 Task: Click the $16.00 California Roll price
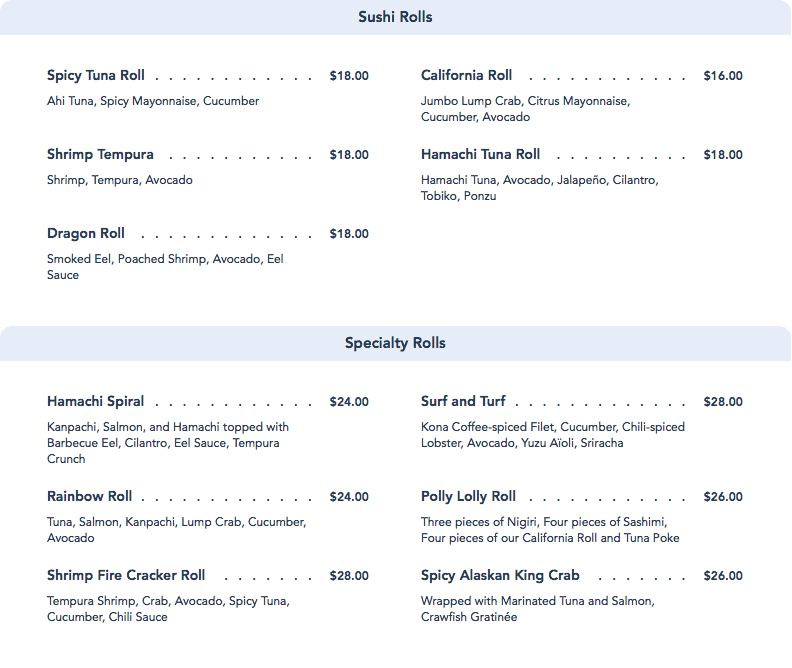[723, 76]
